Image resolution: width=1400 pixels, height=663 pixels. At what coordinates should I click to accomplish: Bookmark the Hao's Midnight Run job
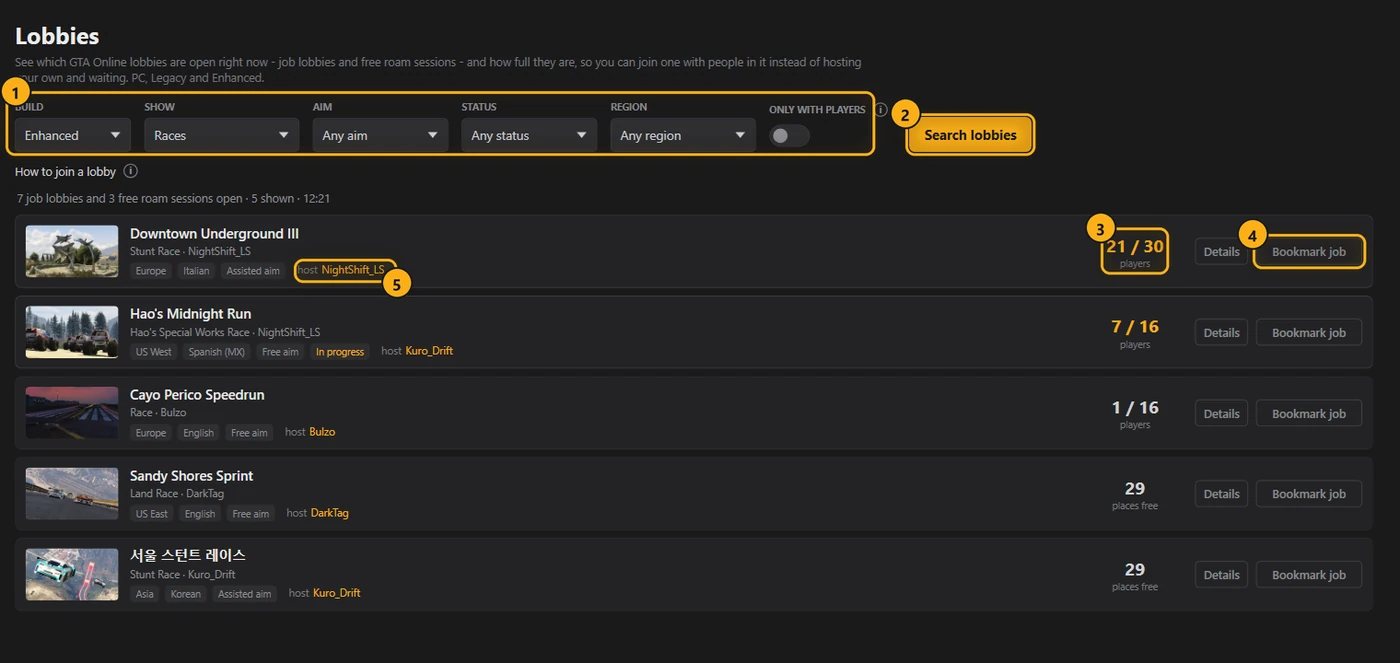[x=1309, y=333]
